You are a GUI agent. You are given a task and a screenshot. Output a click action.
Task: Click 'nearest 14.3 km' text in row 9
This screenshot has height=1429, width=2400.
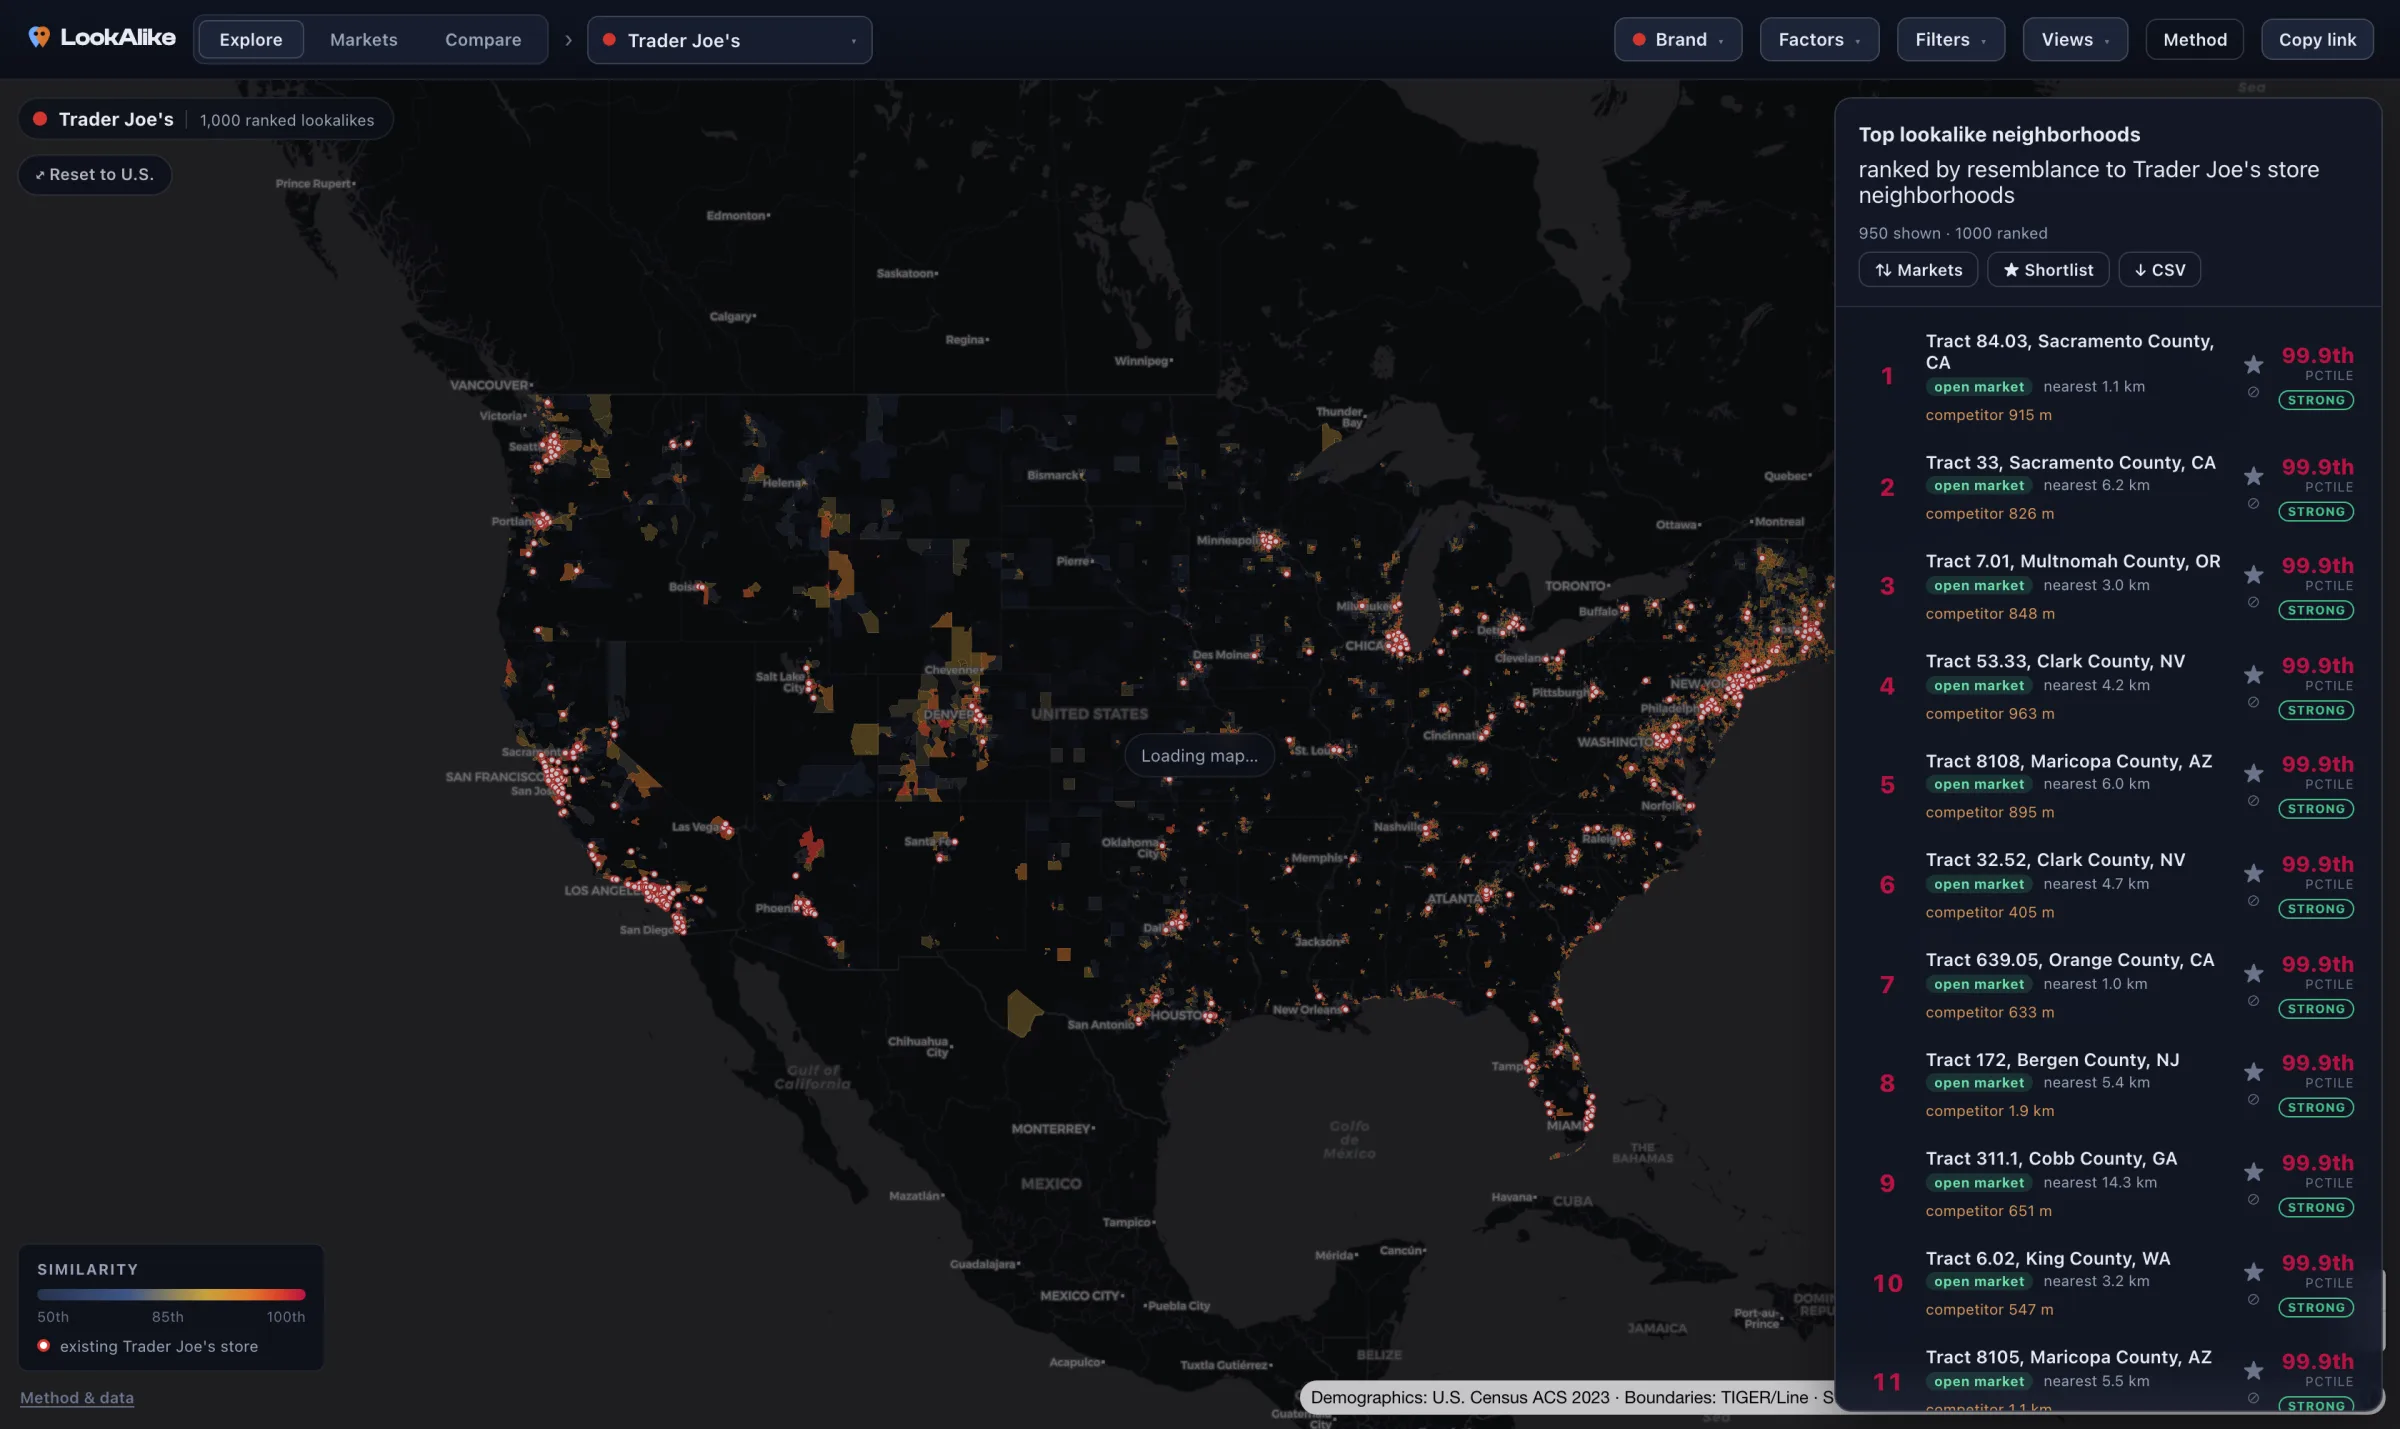tap(2100, 1182)
